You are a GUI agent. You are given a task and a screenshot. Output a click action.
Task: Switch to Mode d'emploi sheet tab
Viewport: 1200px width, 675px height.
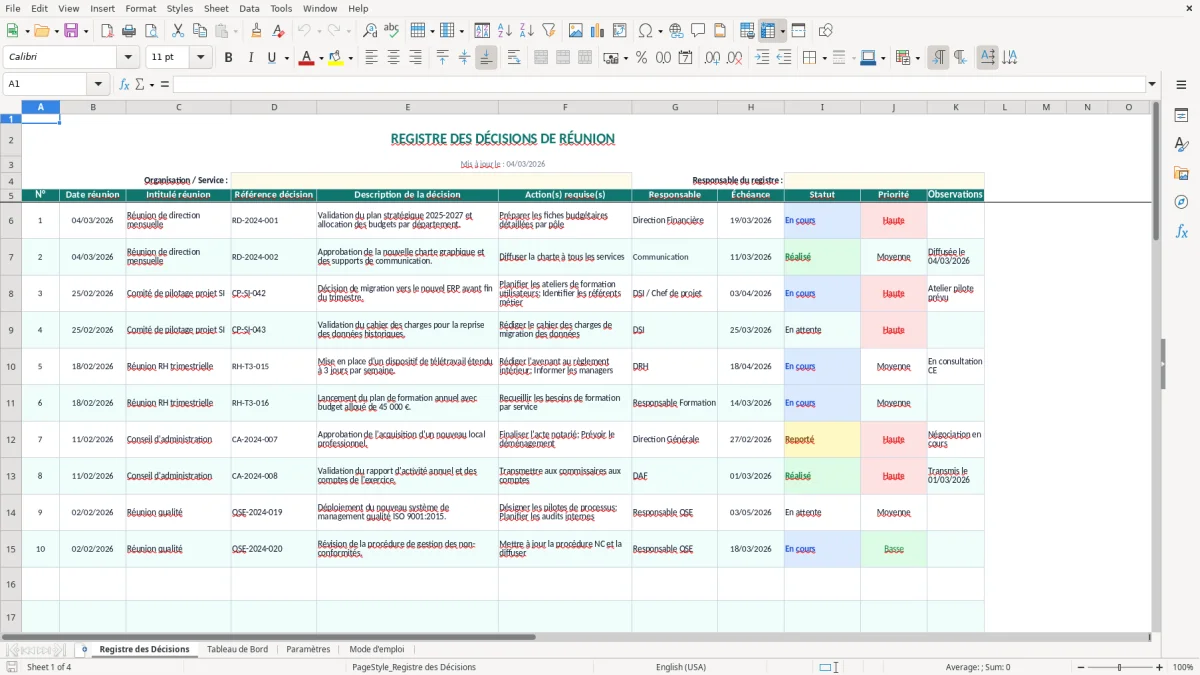tap(377, 649)
